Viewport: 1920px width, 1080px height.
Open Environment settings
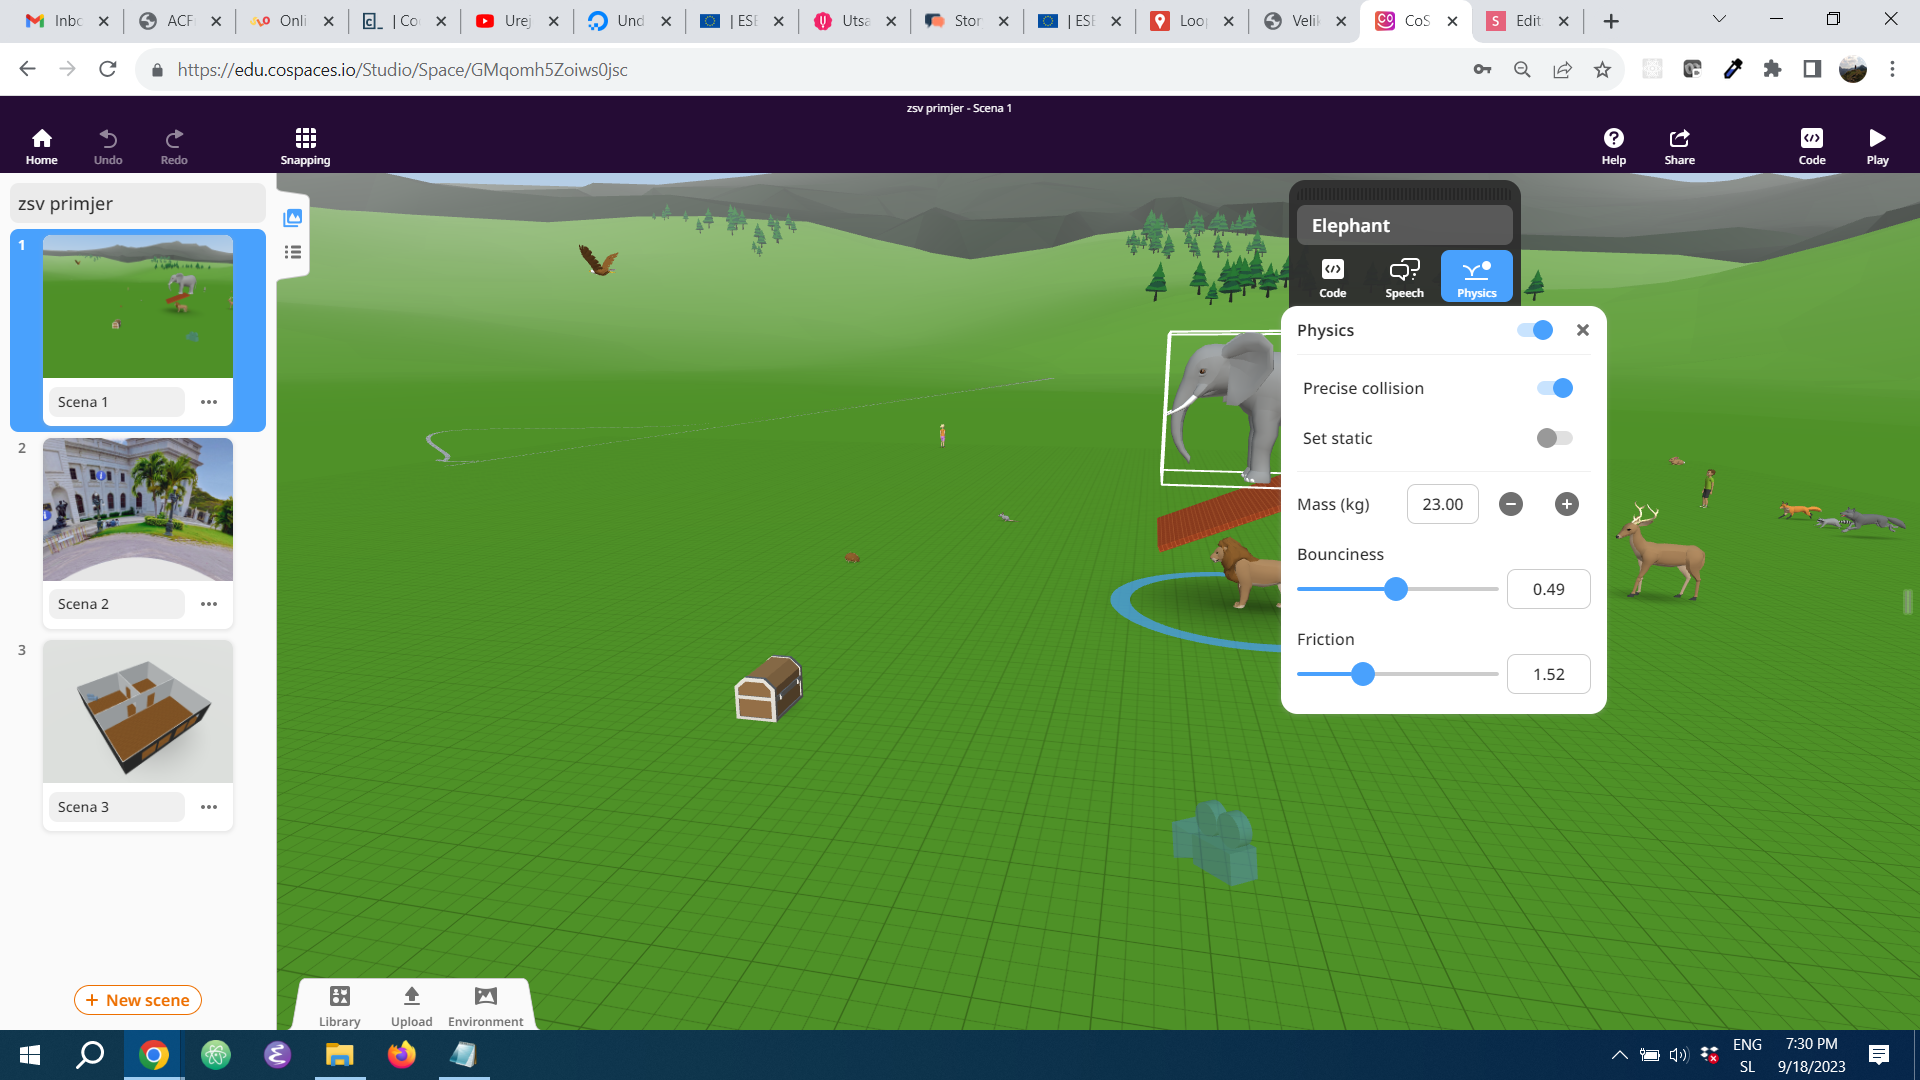[x=485, y=1005]
